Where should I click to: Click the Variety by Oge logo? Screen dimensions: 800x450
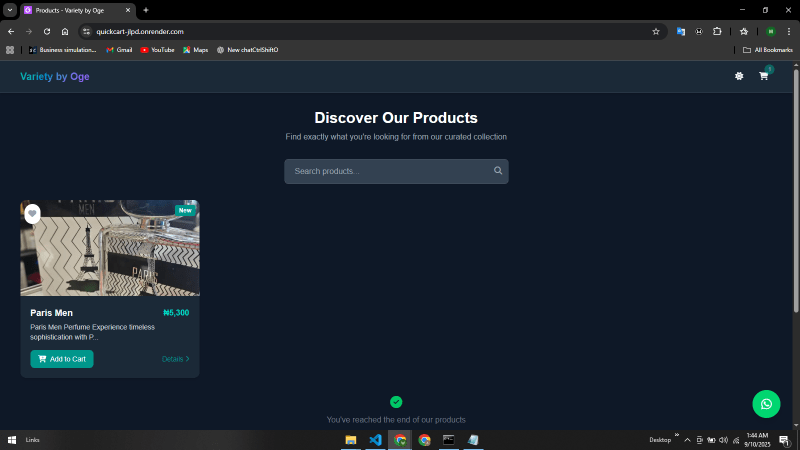point(55,77)
